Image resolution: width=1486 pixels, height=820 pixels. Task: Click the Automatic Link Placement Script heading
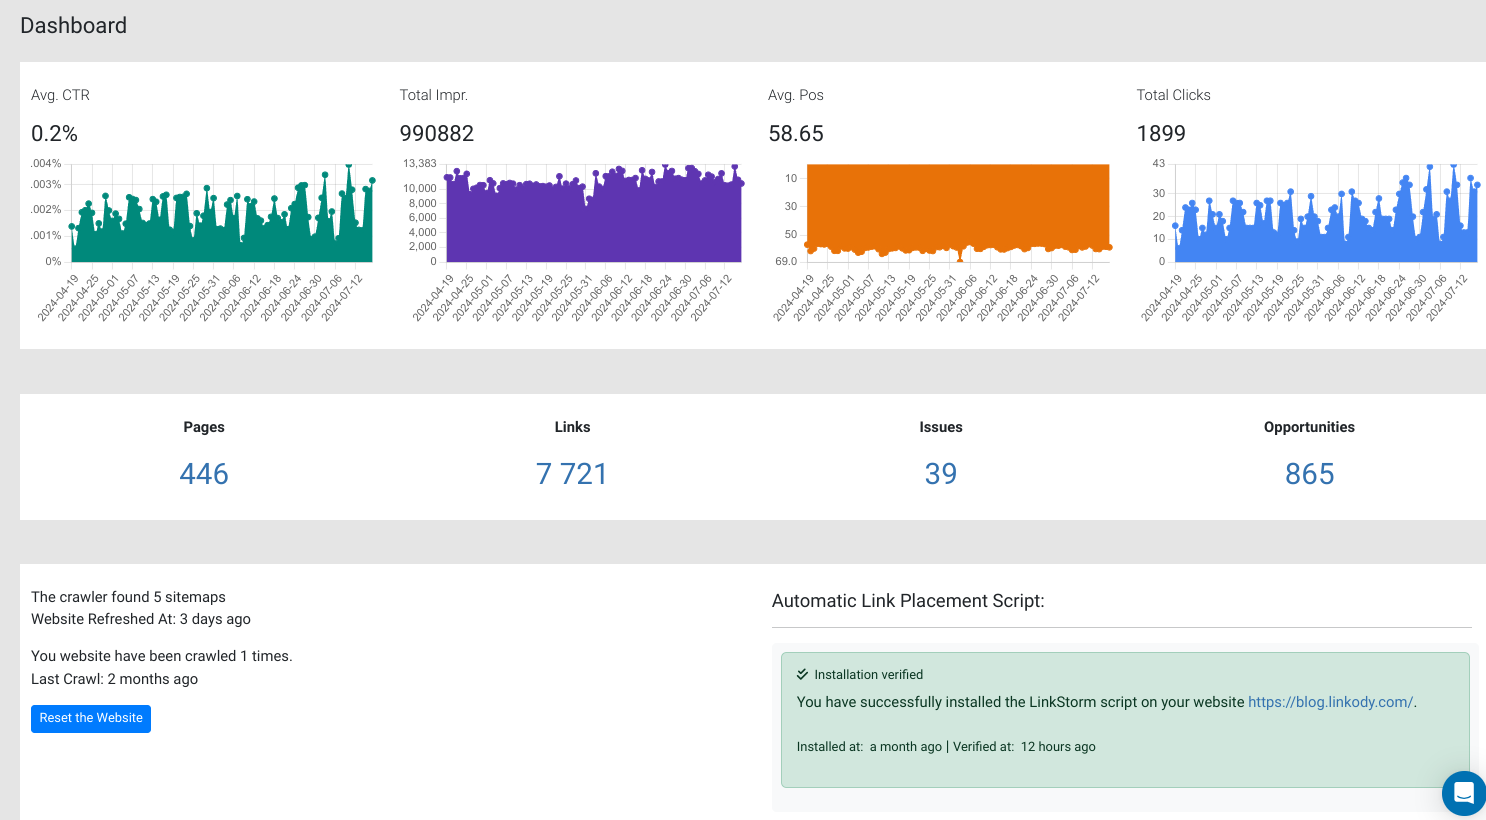click(908, 601)
